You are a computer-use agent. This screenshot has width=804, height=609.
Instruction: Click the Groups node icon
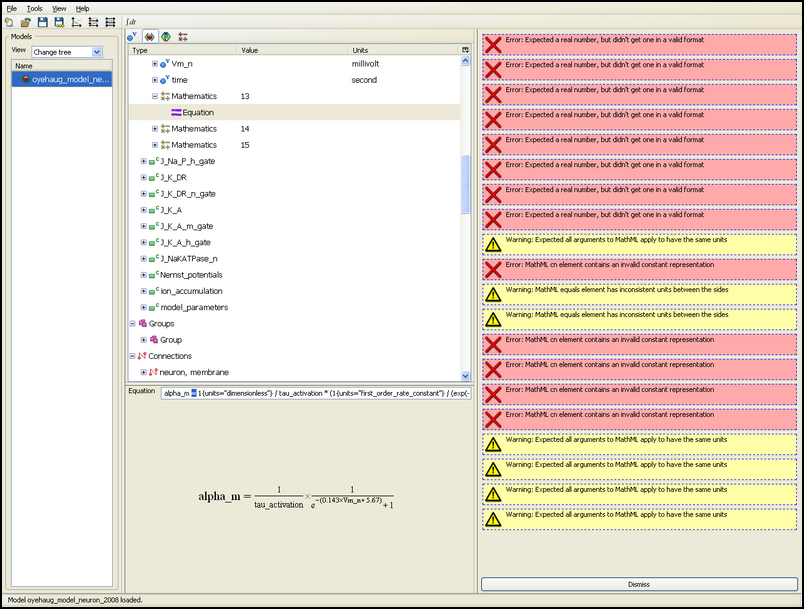tap(143, 323)
